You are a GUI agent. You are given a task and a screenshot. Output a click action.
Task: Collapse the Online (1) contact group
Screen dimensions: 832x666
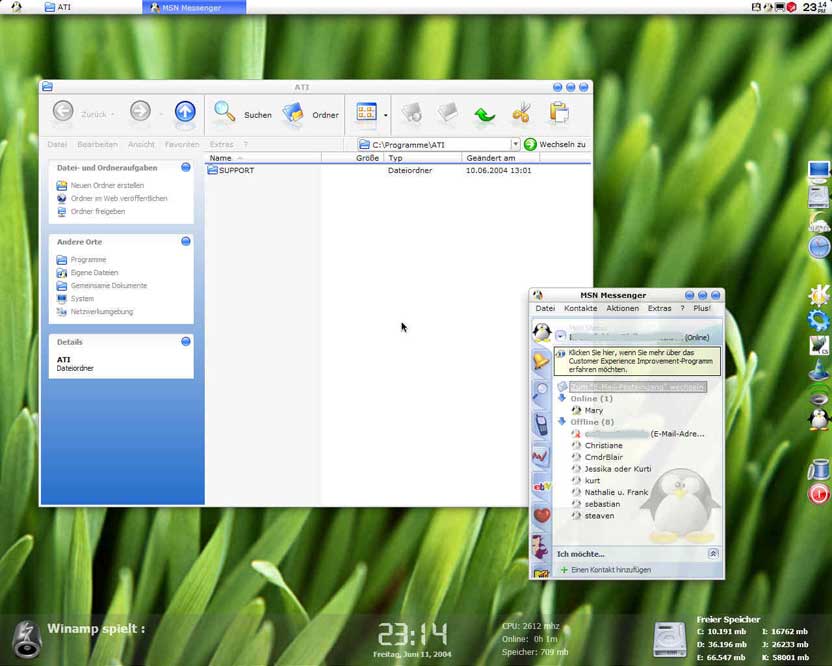(562, 398)
